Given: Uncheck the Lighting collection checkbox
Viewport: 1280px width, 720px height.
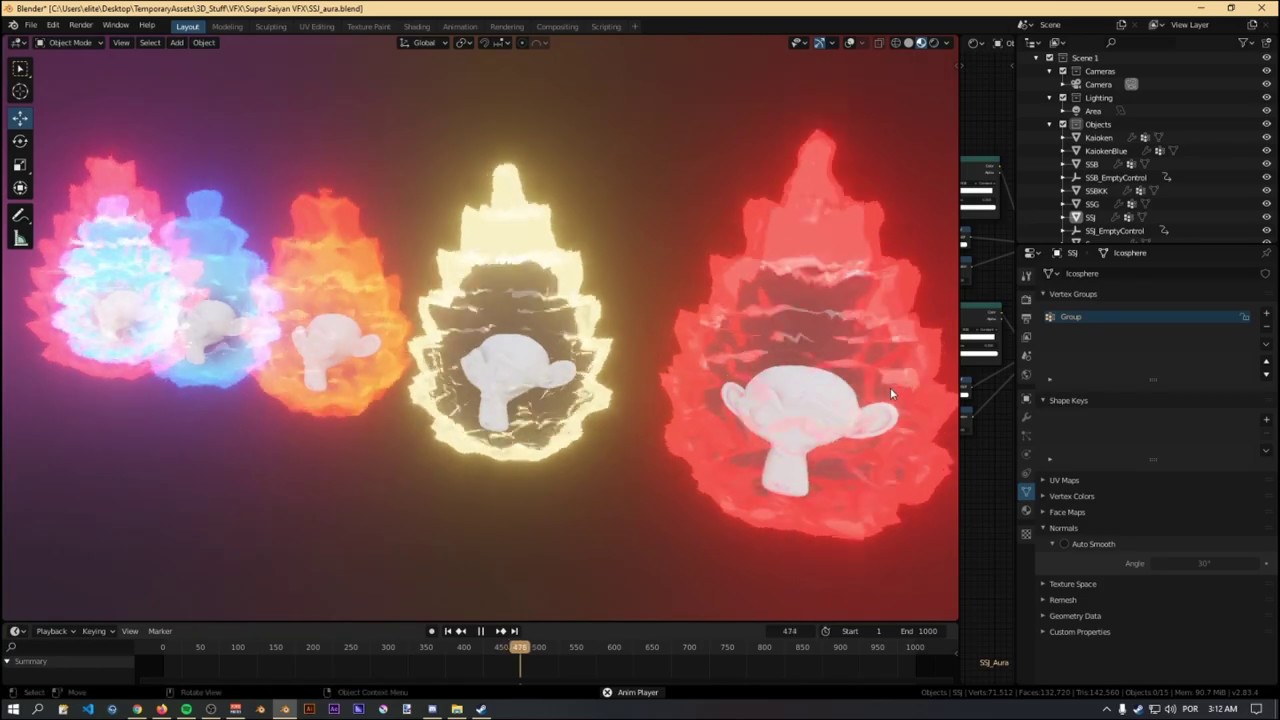Looking at the screenshot, I should coord(1062,98).
